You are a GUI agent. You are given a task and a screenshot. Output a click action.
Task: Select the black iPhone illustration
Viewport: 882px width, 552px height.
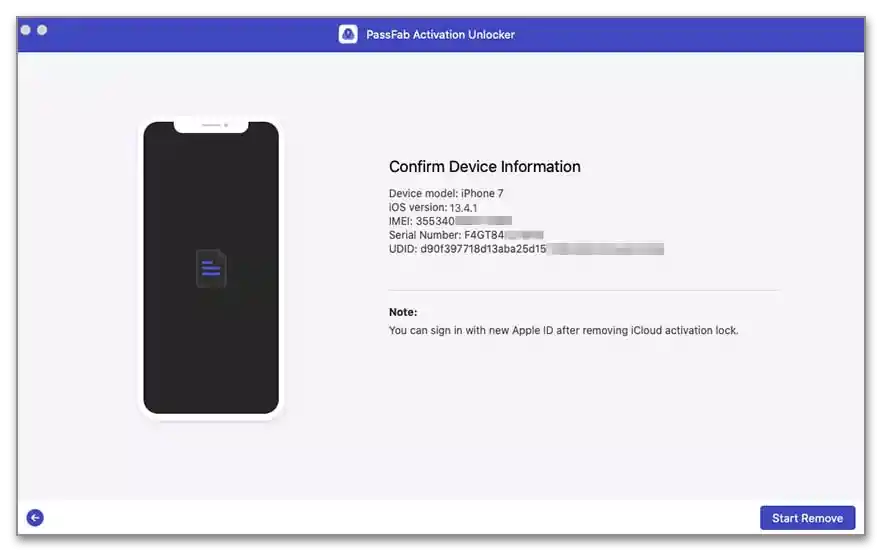(x=211, y=268)
